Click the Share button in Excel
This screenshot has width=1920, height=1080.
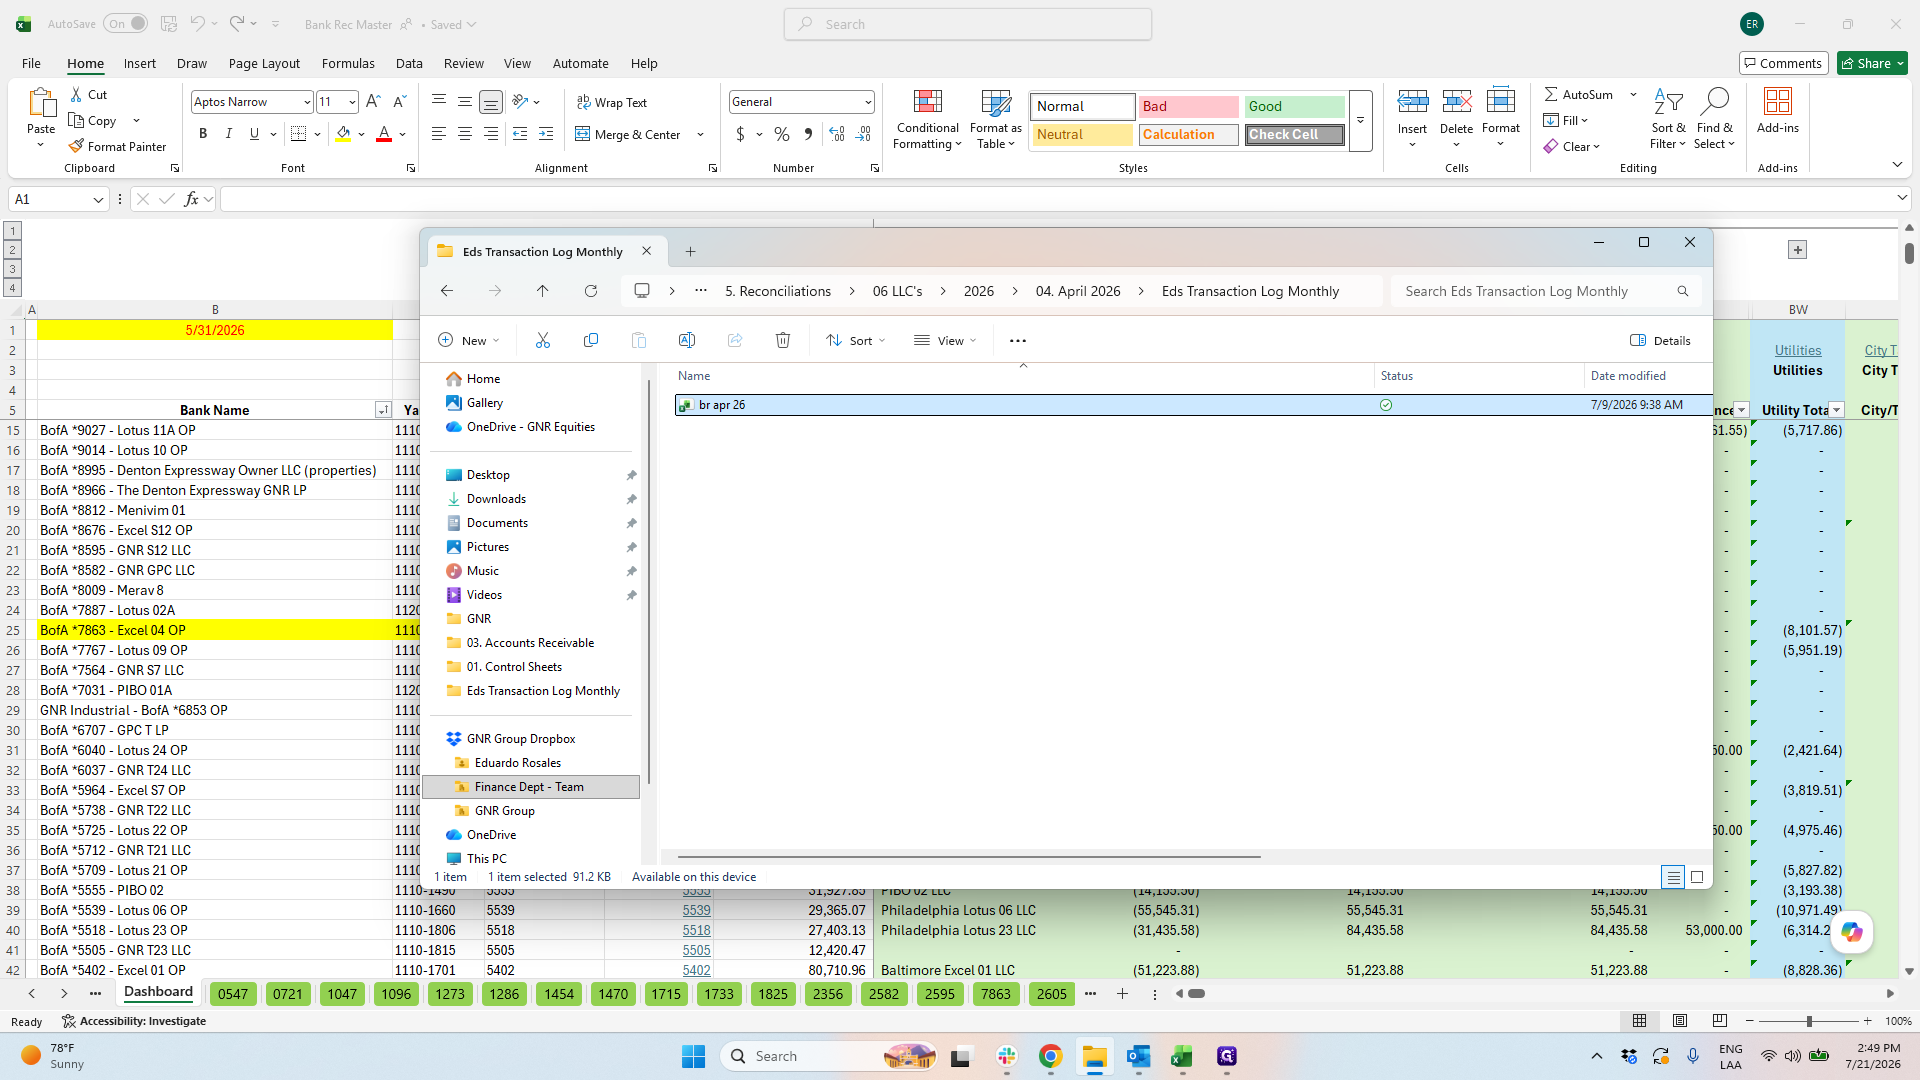(1873, 63)
